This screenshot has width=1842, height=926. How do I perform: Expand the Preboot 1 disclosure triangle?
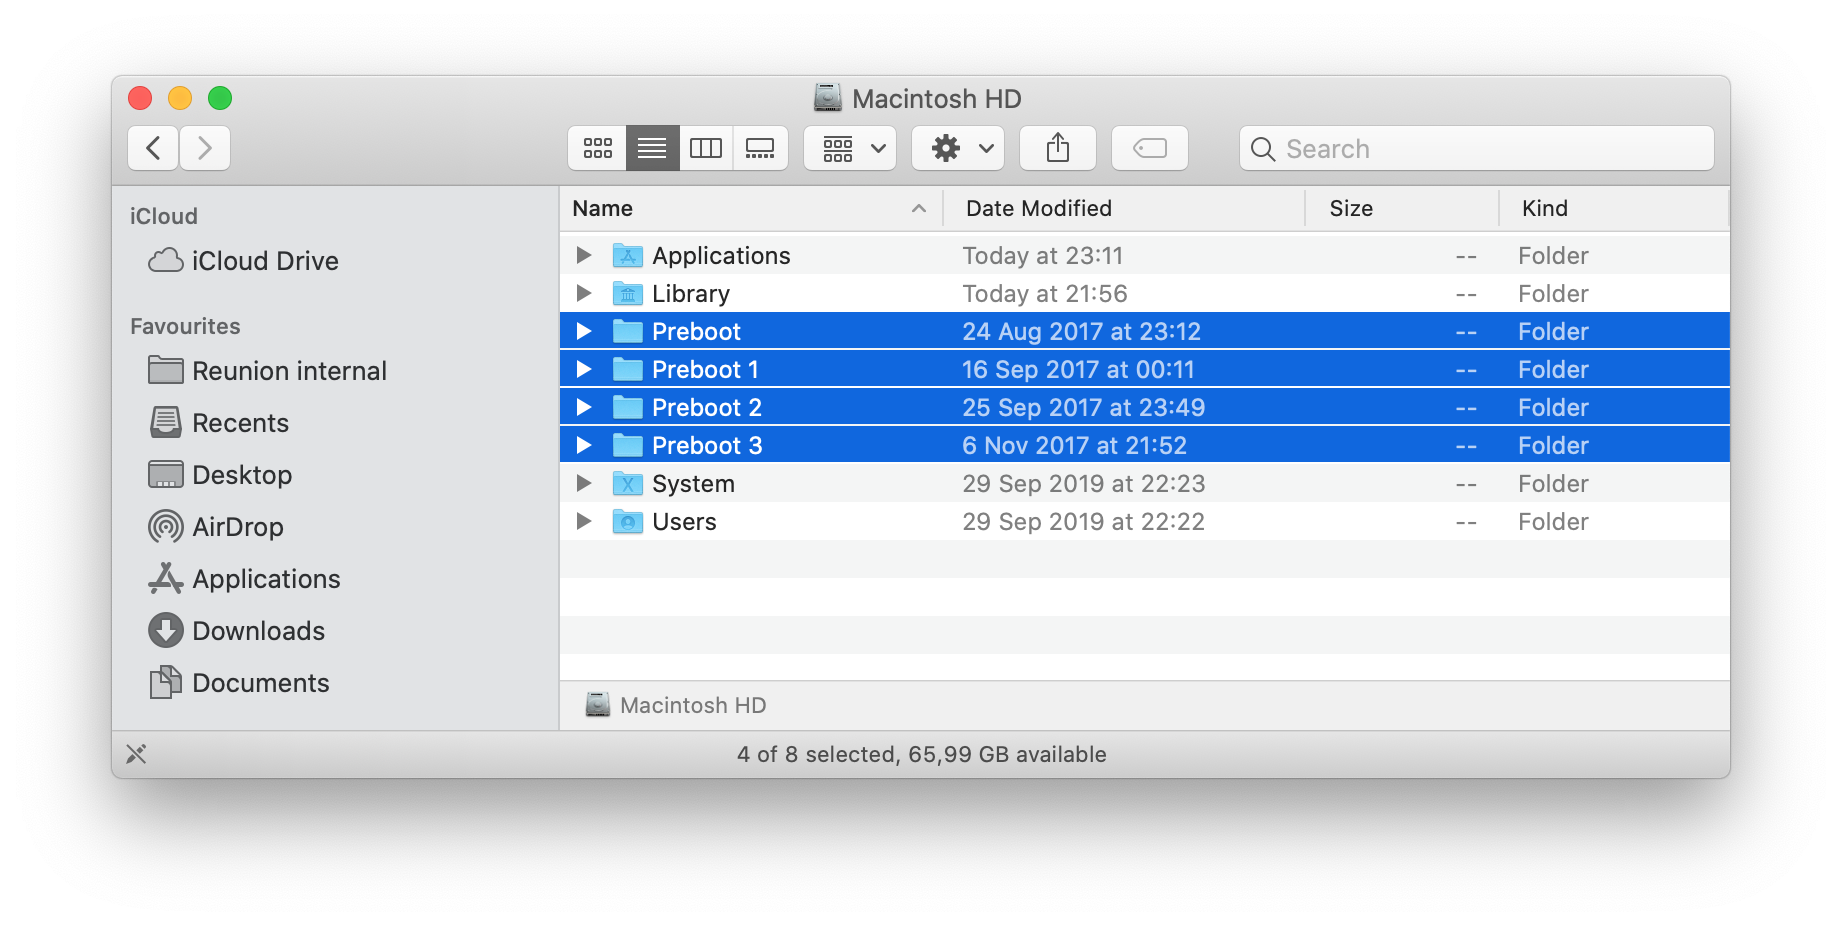tap(584, 369)
